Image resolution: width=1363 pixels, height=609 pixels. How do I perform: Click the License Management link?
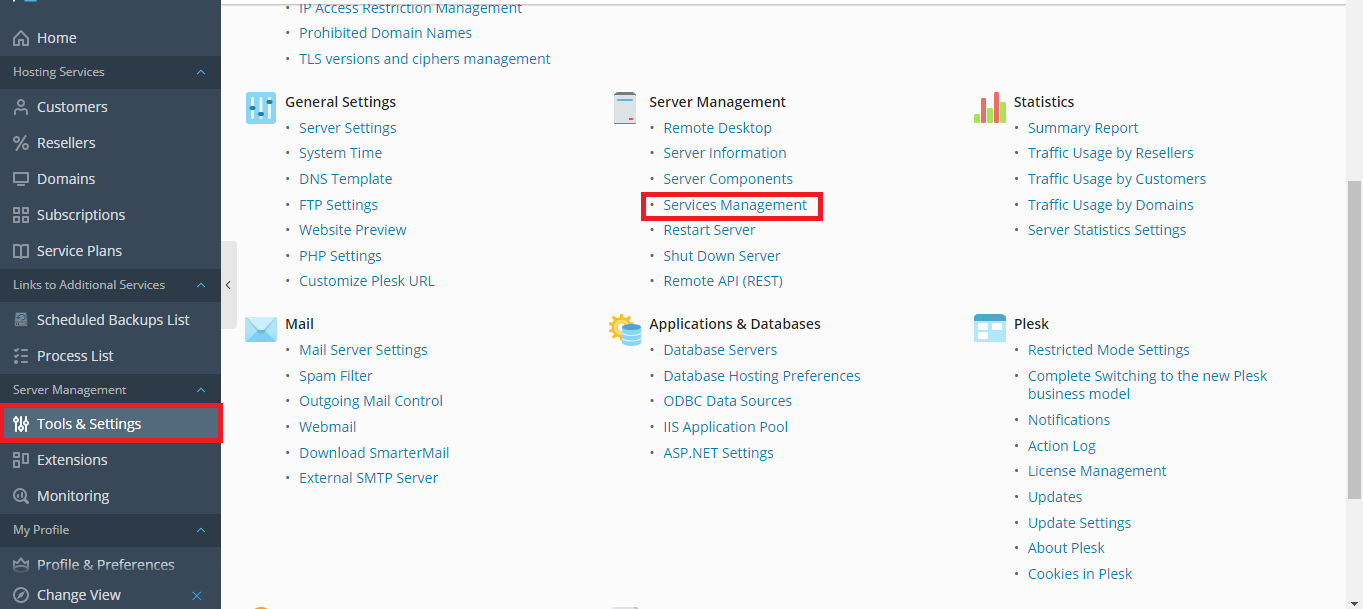(x=1097, y=471)
